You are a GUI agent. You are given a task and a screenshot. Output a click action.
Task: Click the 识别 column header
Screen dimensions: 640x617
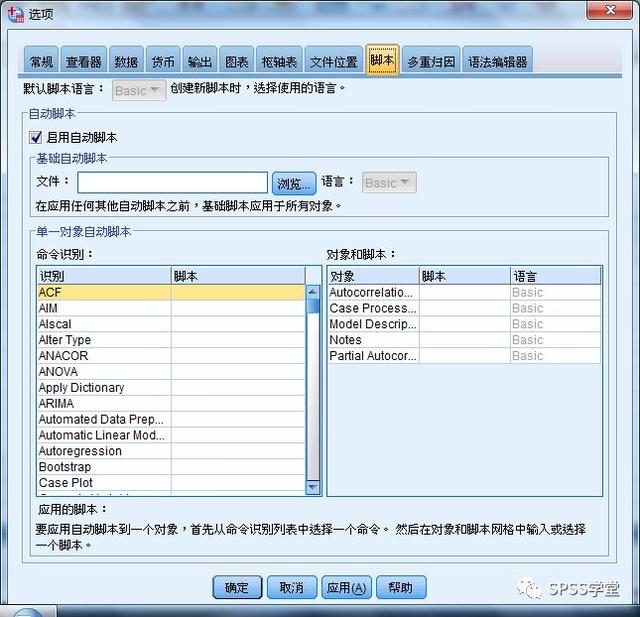(x=104, y=276)
